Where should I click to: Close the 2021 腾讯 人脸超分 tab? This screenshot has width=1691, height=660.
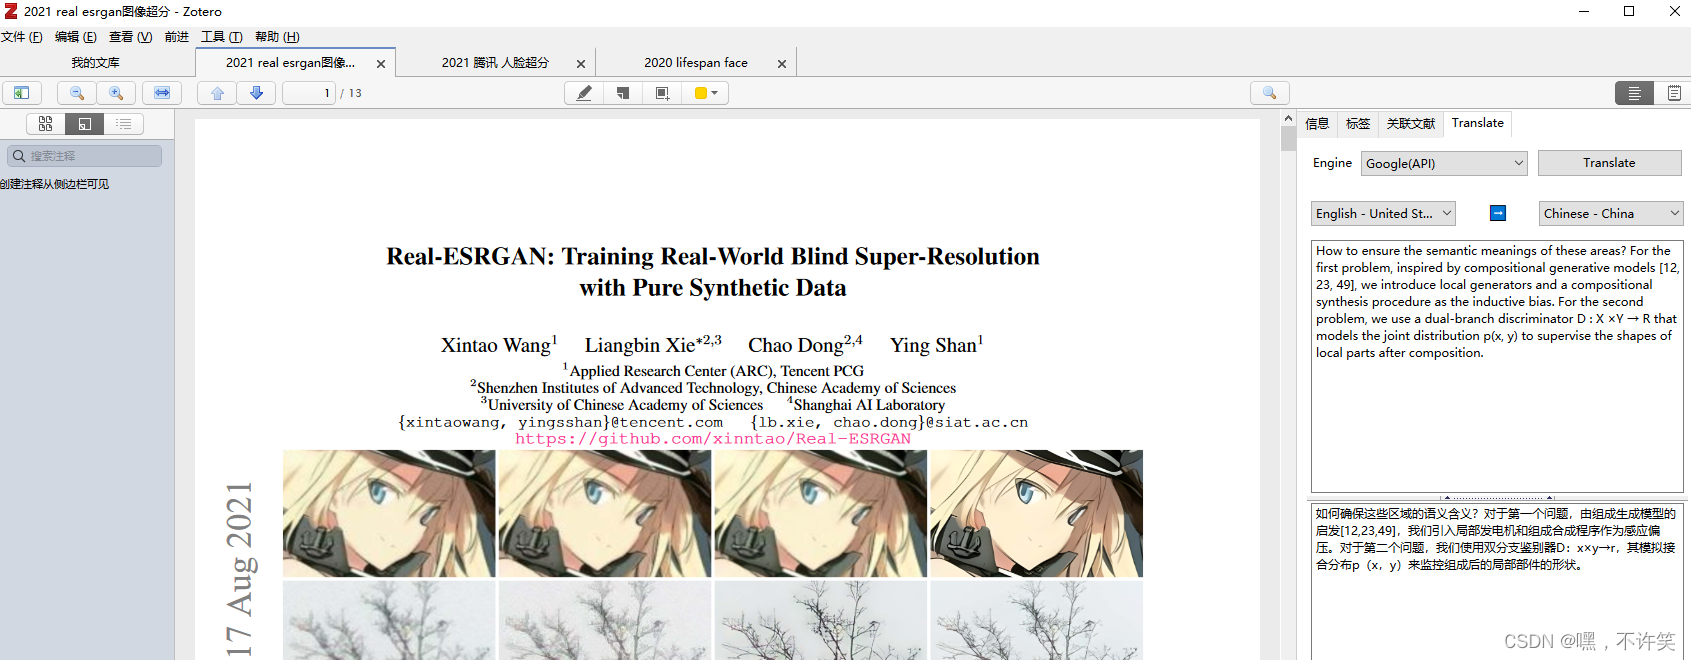581,63
